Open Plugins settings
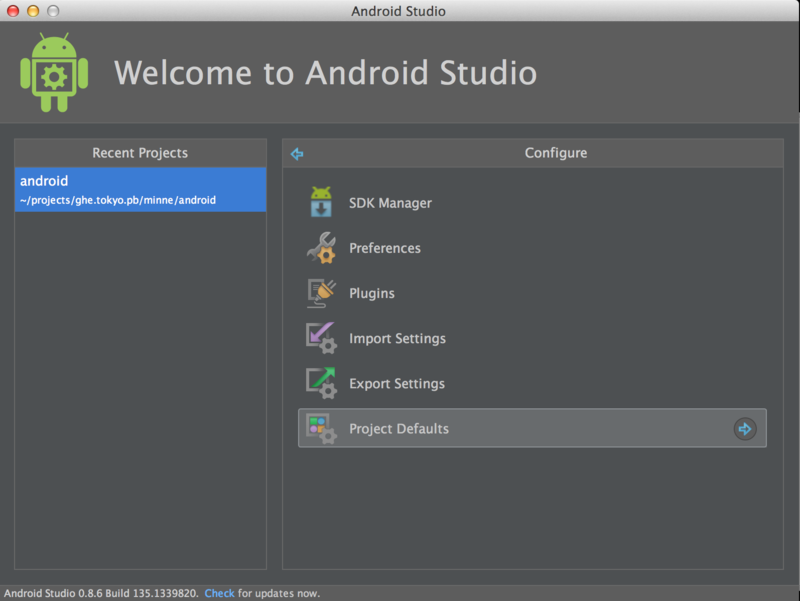 click(x=371, y=293)
